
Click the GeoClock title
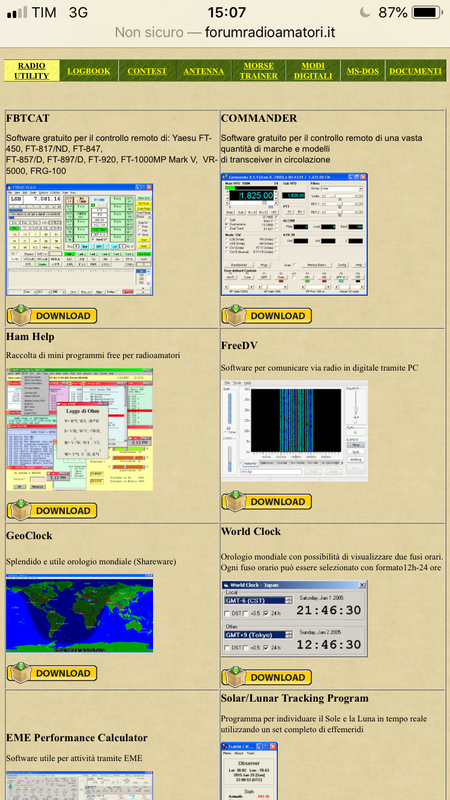pyautogui.click(x=29, y=536)
